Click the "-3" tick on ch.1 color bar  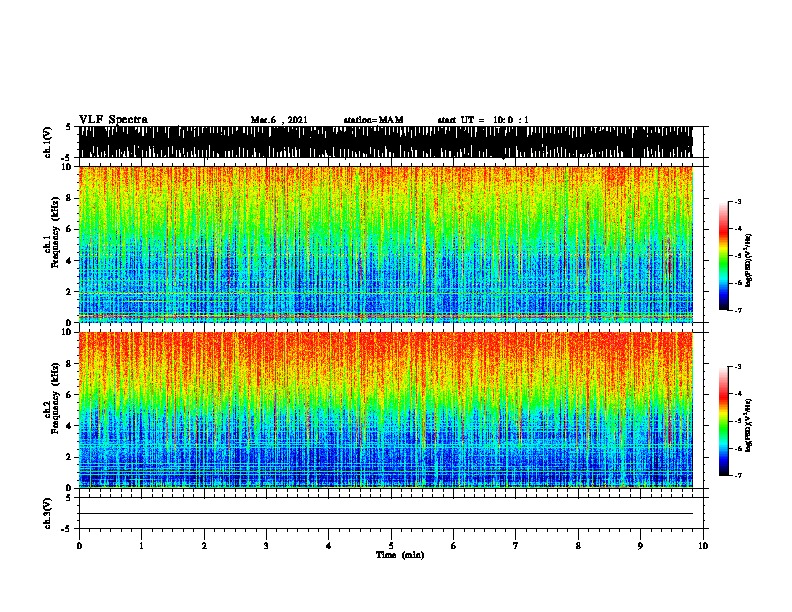pos(738,202)
